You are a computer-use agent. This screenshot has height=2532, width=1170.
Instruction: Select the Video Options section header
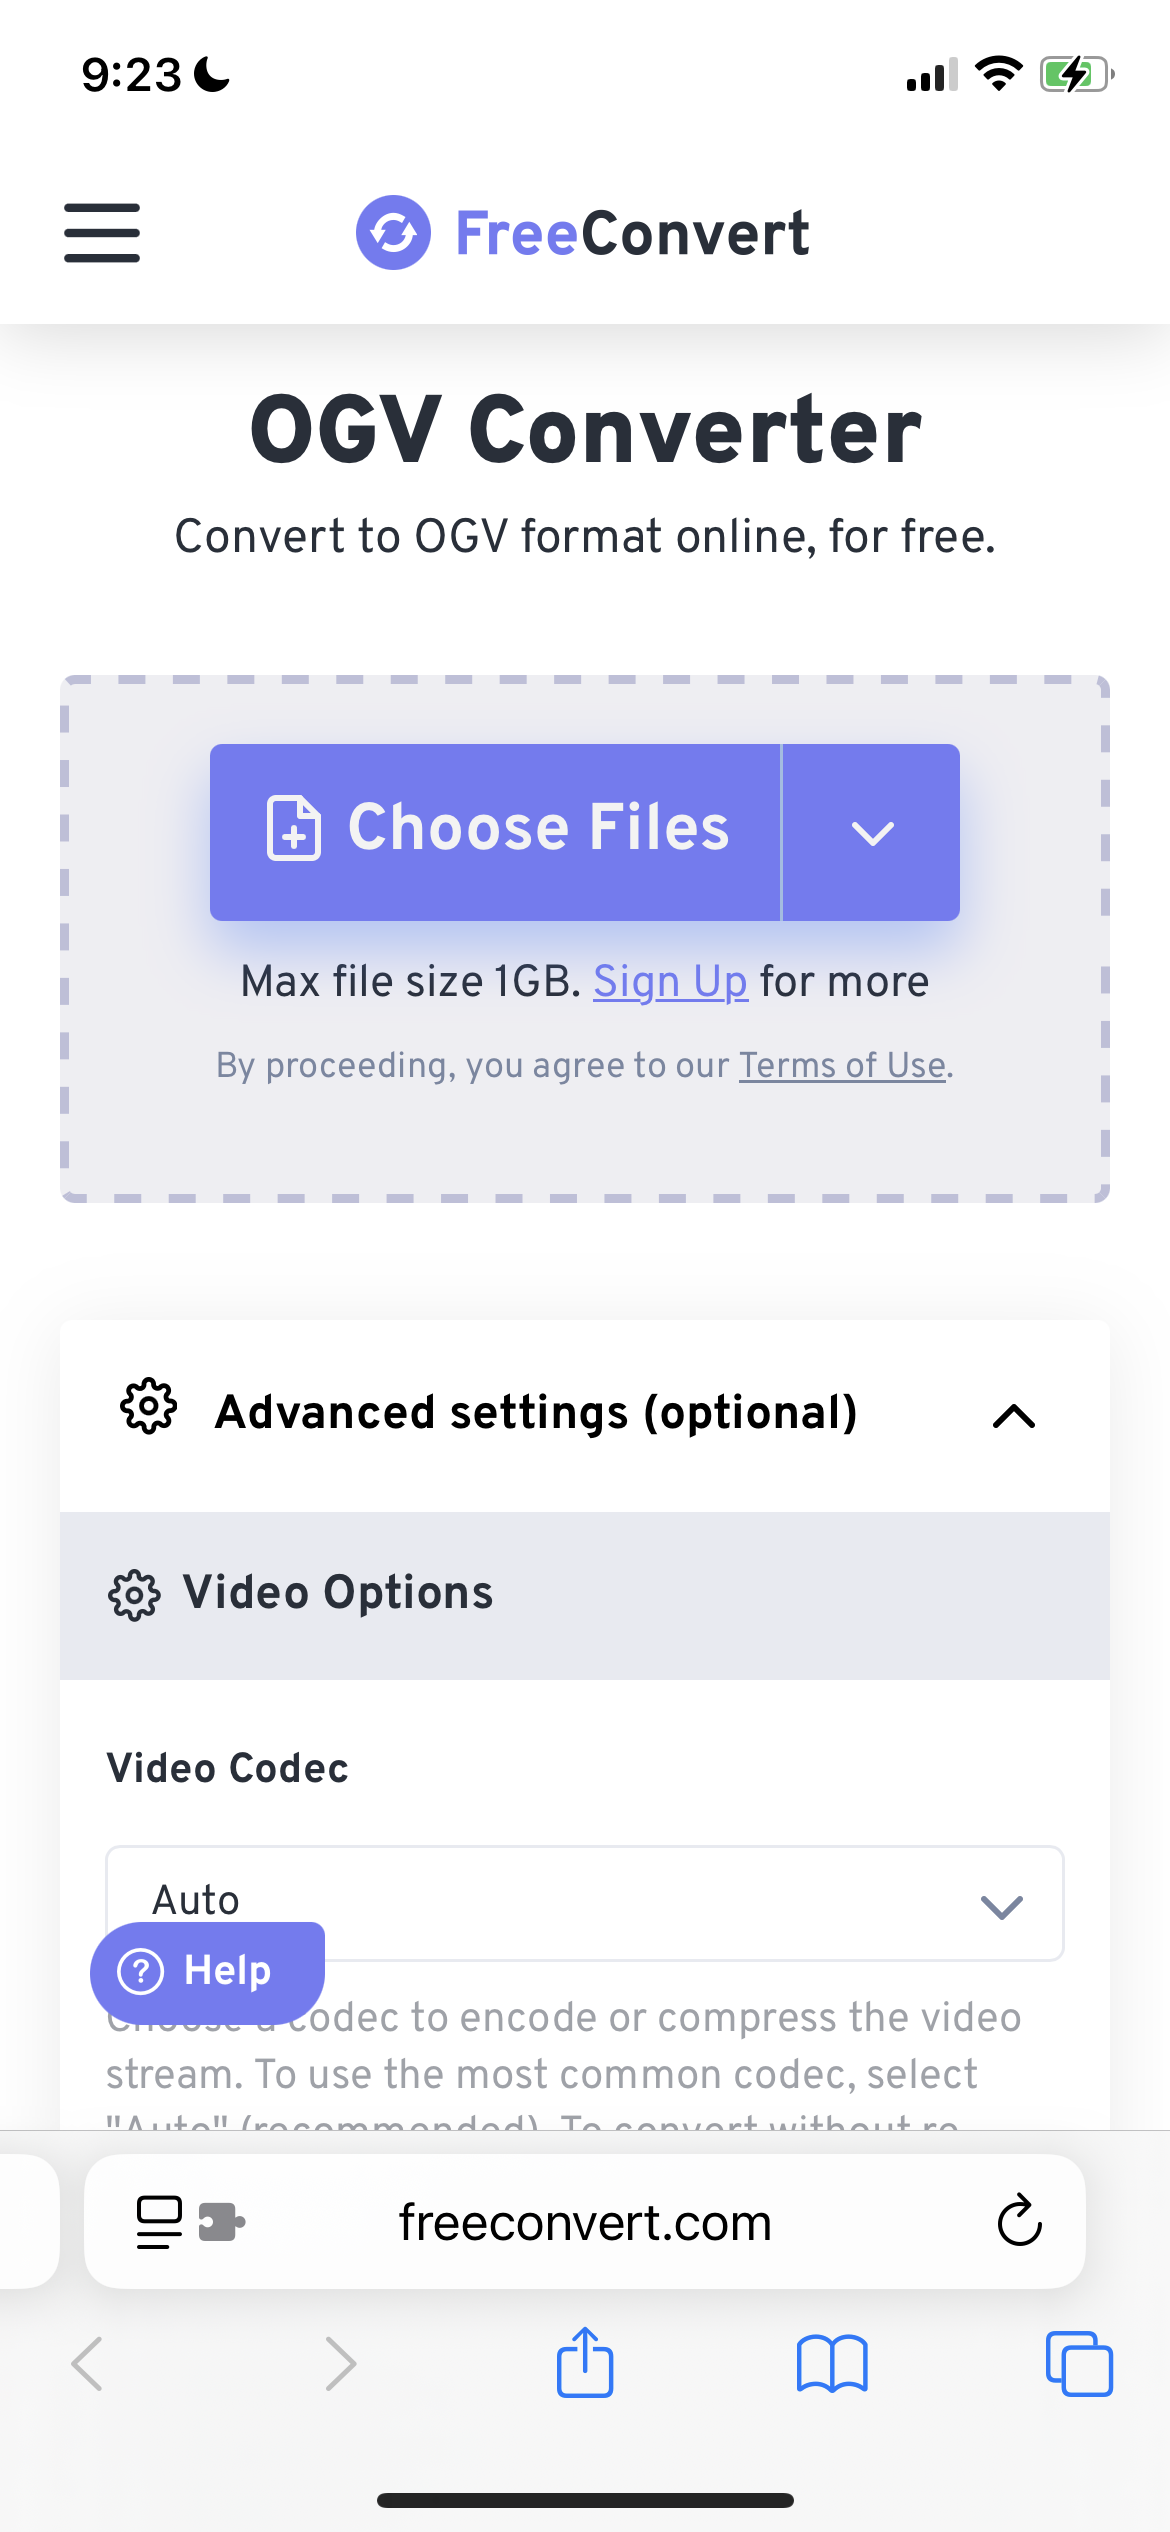click(585, 1595)
